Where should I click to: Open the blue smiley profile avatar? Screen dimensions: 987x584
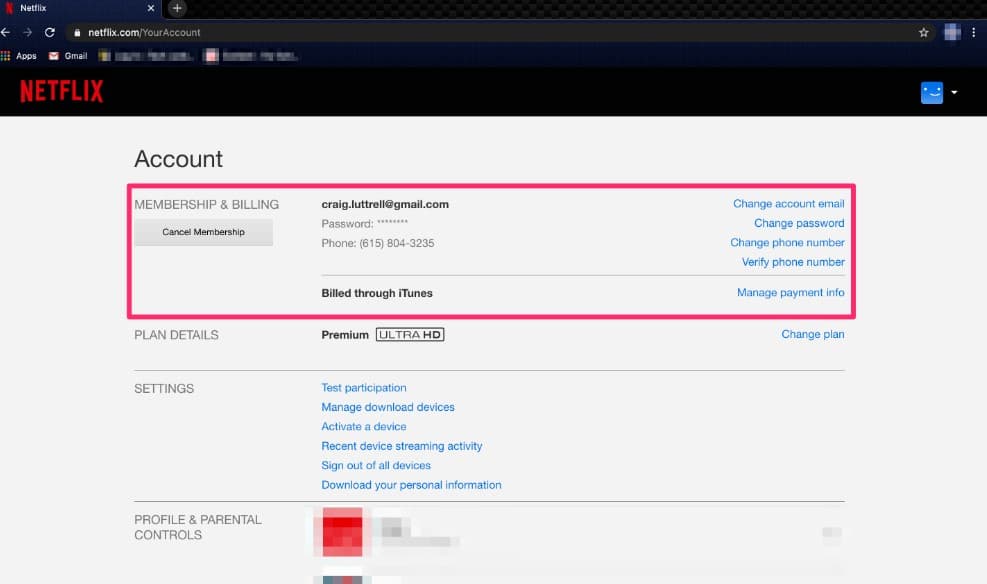pyautogui.click(x=932, y=93)
